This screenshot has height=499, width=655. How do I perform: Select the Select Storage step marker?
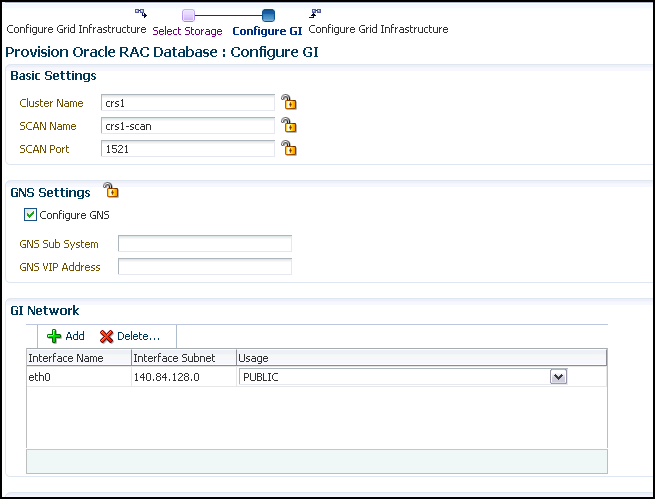tap(188, 15)
